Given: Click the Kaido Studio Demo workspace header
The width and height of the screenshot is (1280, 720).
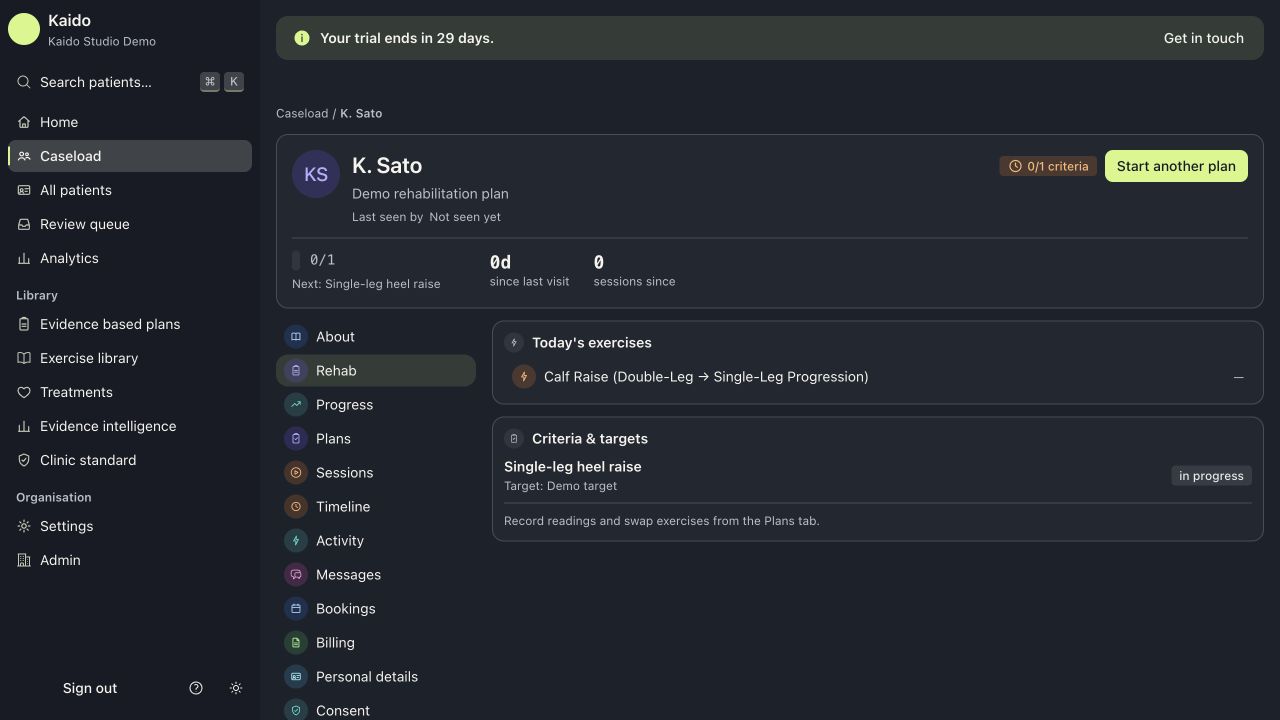Looking at the screenshot, I should [x=130, y=29].
